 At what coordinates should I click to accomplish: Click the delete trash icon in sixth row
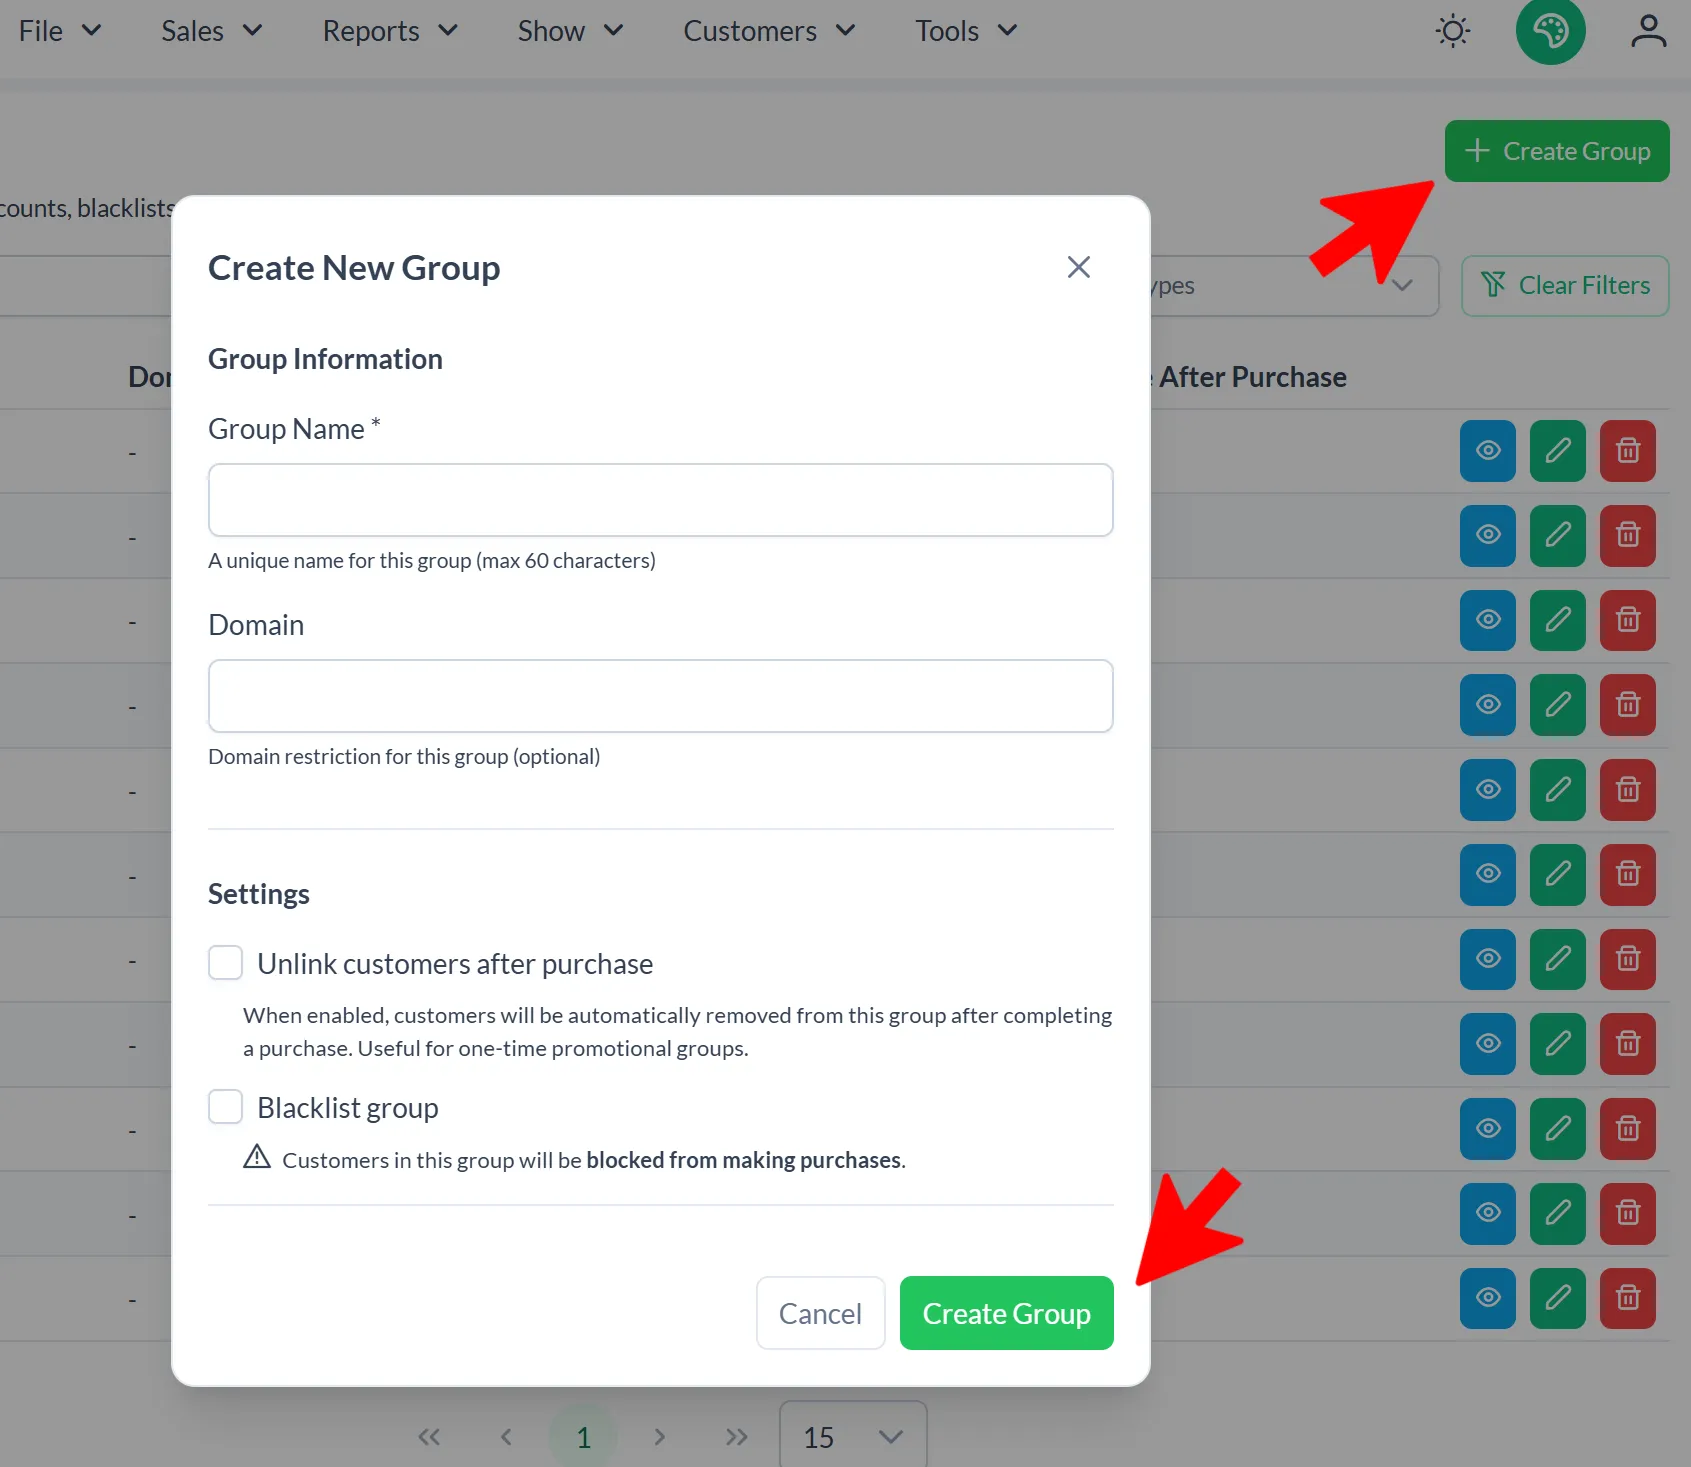(1628, 874)
